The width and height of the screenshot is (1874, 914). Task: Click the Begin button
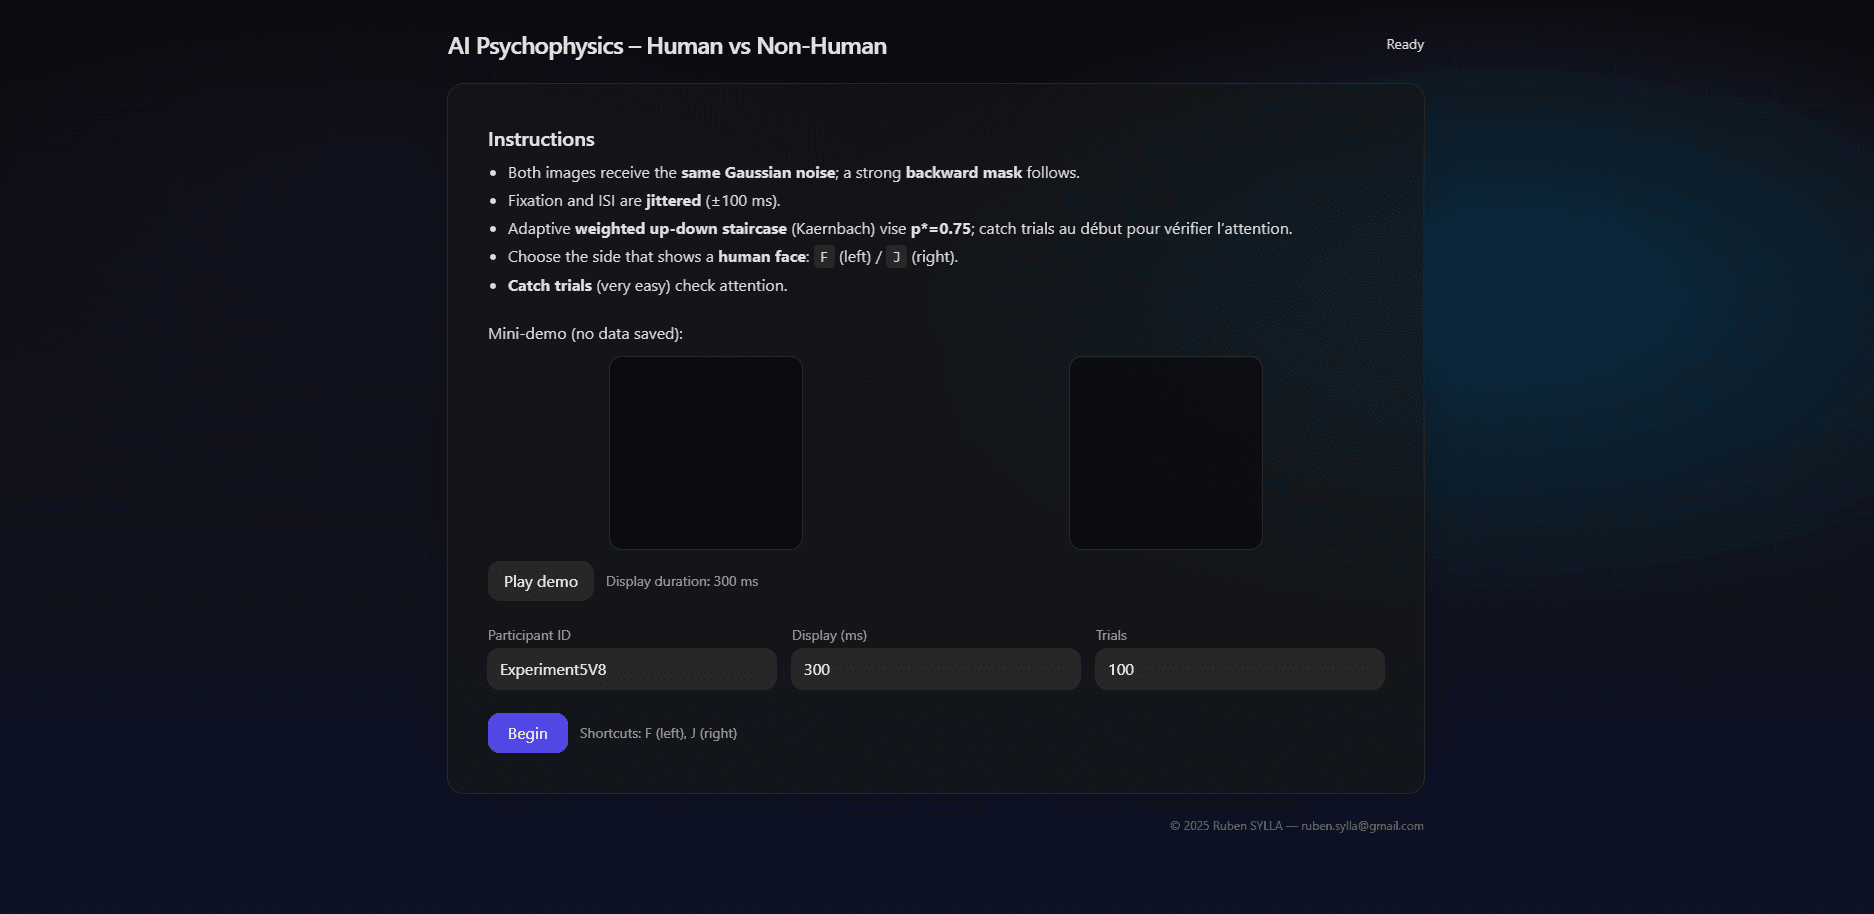point(527,733)
